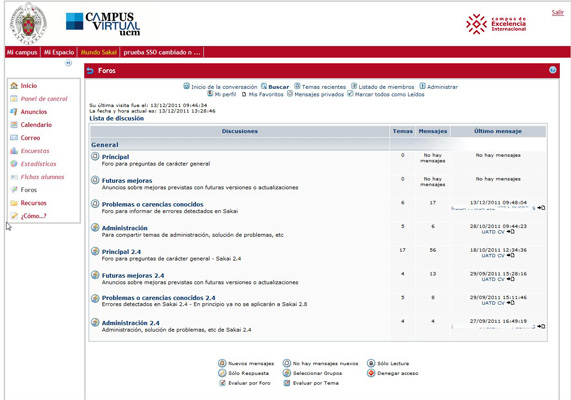This screenshot has height=400, width=571.
Task: Click the blue return arrow beside Foros
Action: 90,71
